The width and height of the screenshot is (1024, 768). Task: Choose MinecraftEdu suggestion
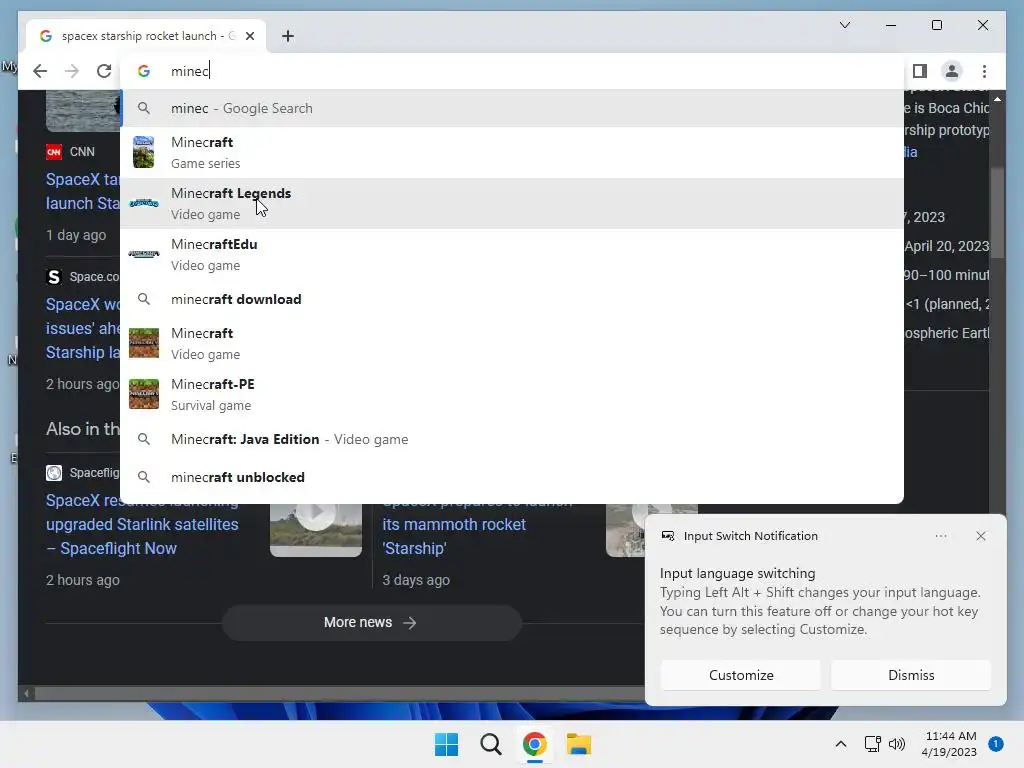tap(513, 254)
